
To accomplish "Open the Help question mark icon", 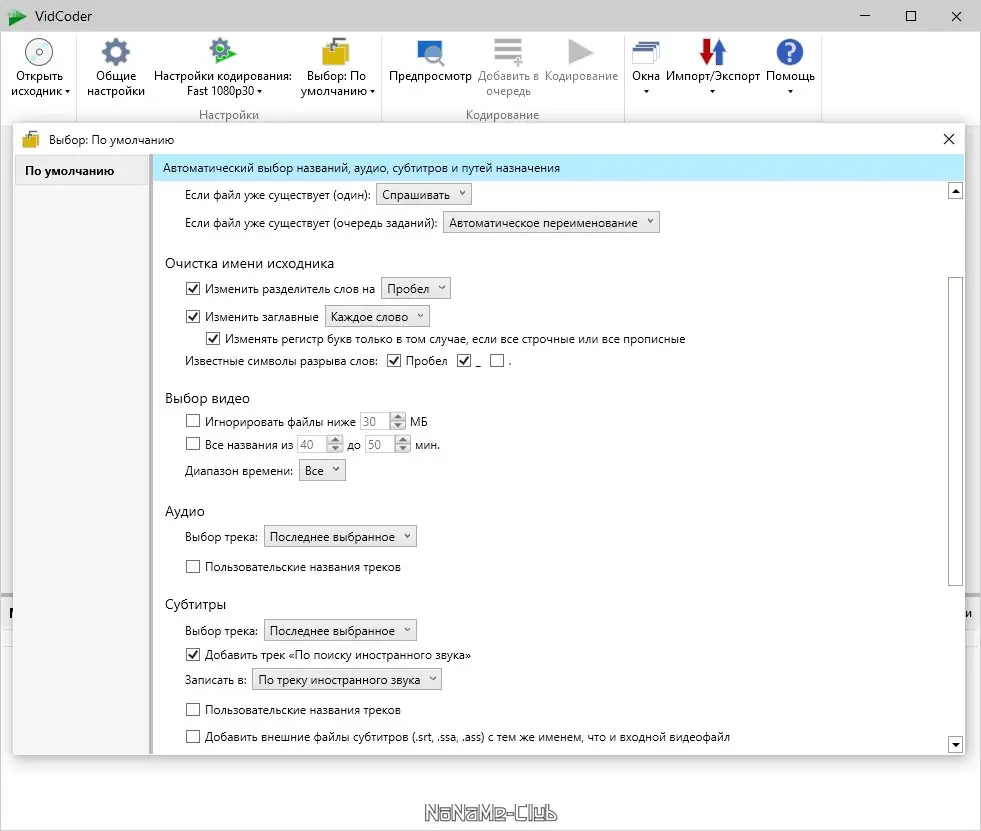I will [790, 53].
